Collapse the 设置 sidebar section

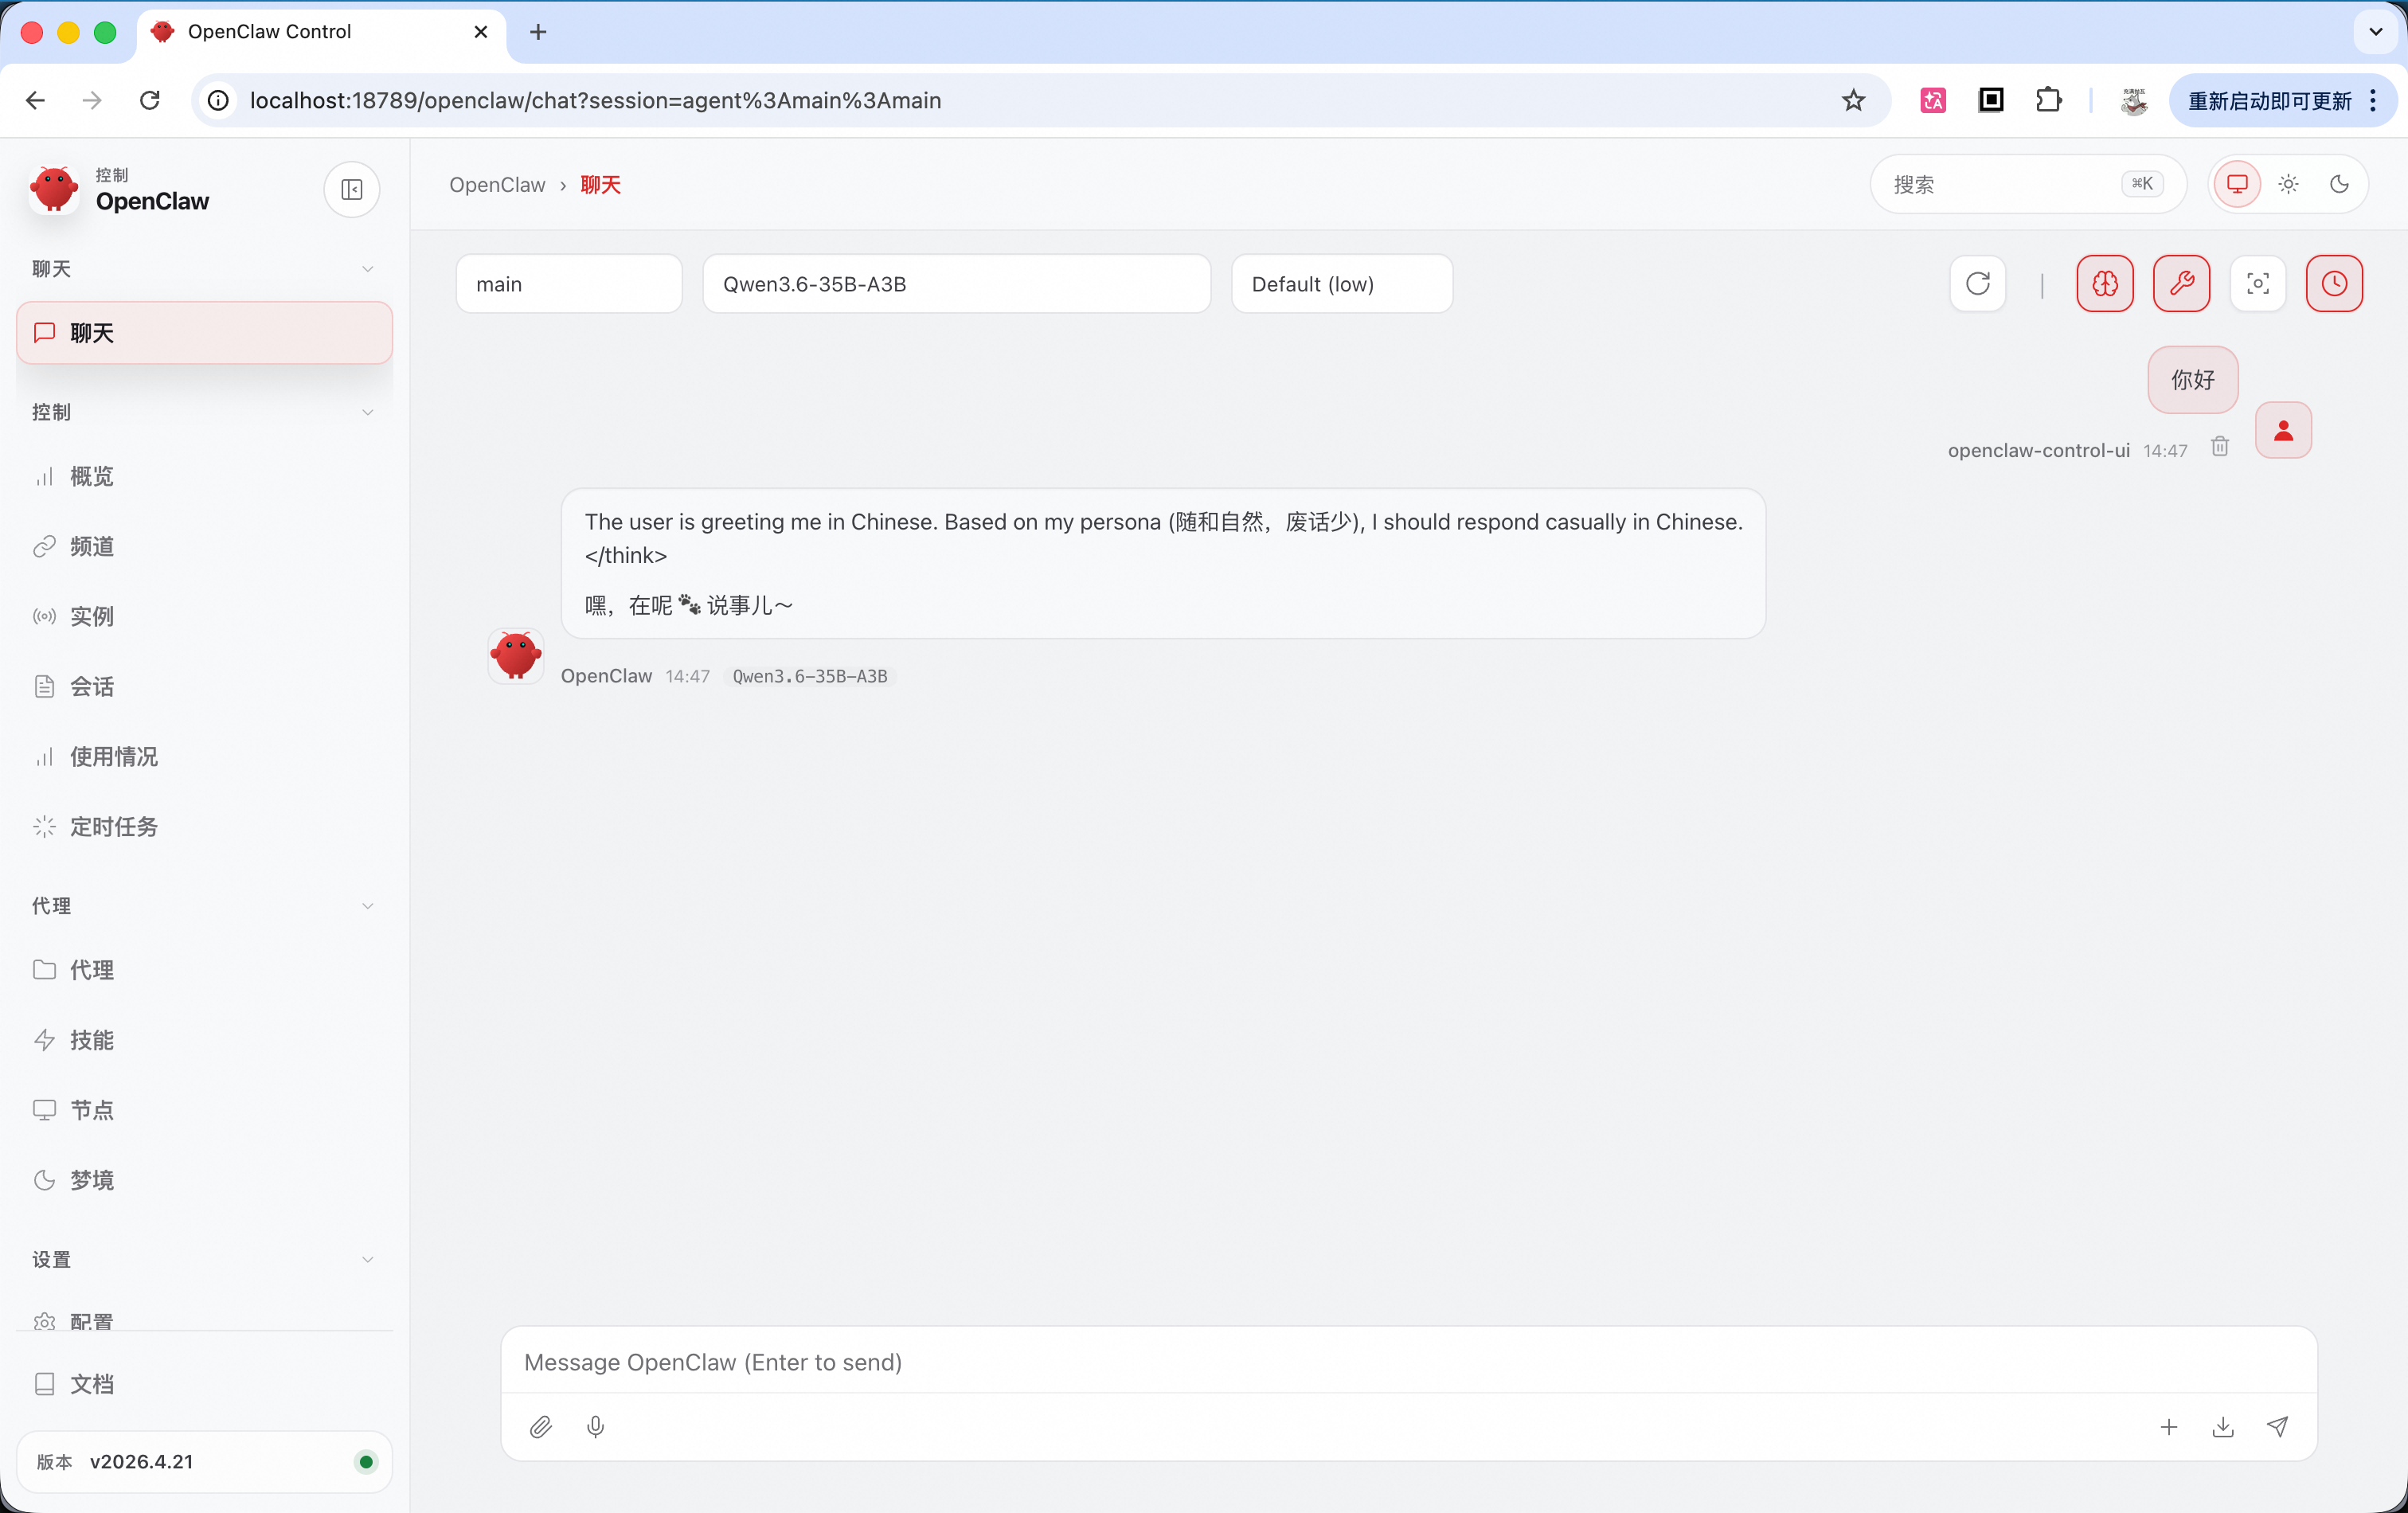click(x=204, y=1260)
